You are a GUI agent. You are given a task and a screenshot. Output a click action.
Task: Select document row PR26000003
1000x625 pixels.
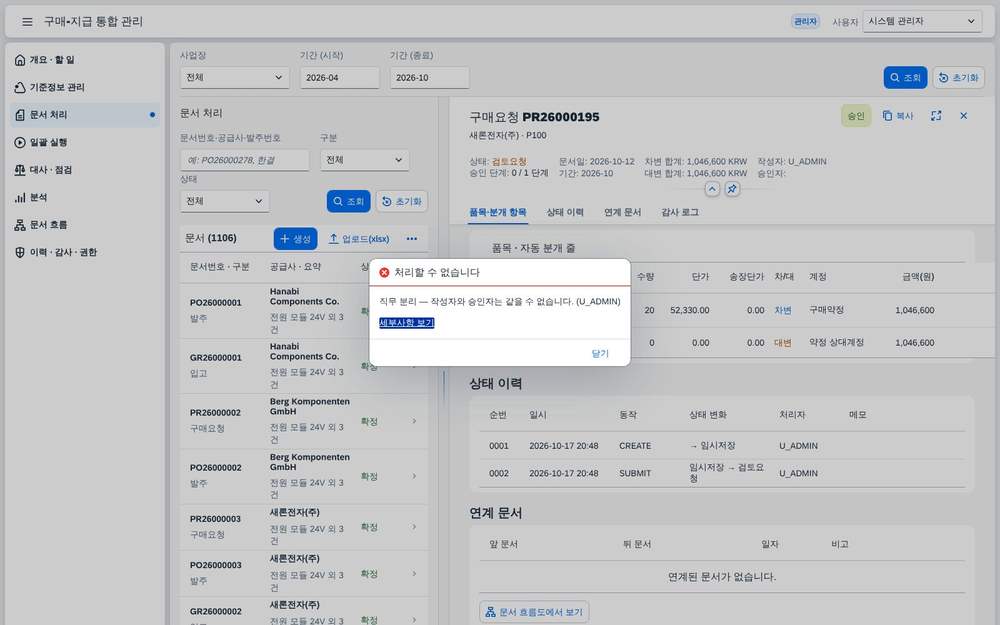coord(304,527)
